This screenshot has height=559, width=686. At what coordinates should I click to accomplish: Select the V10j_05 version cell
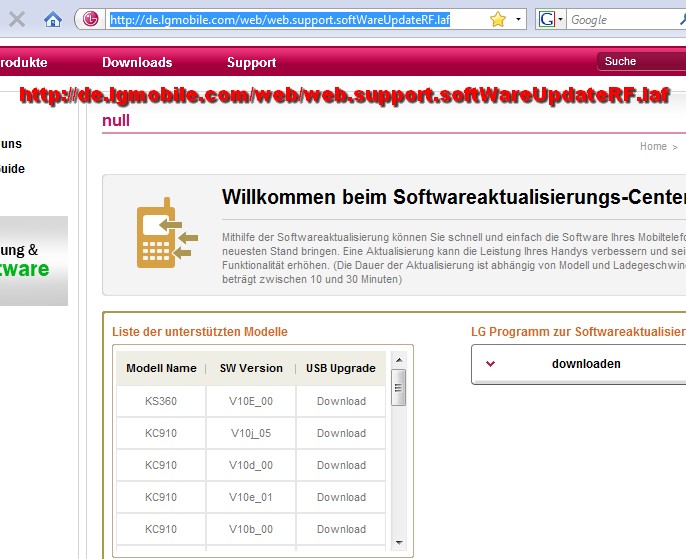[251, 433]
